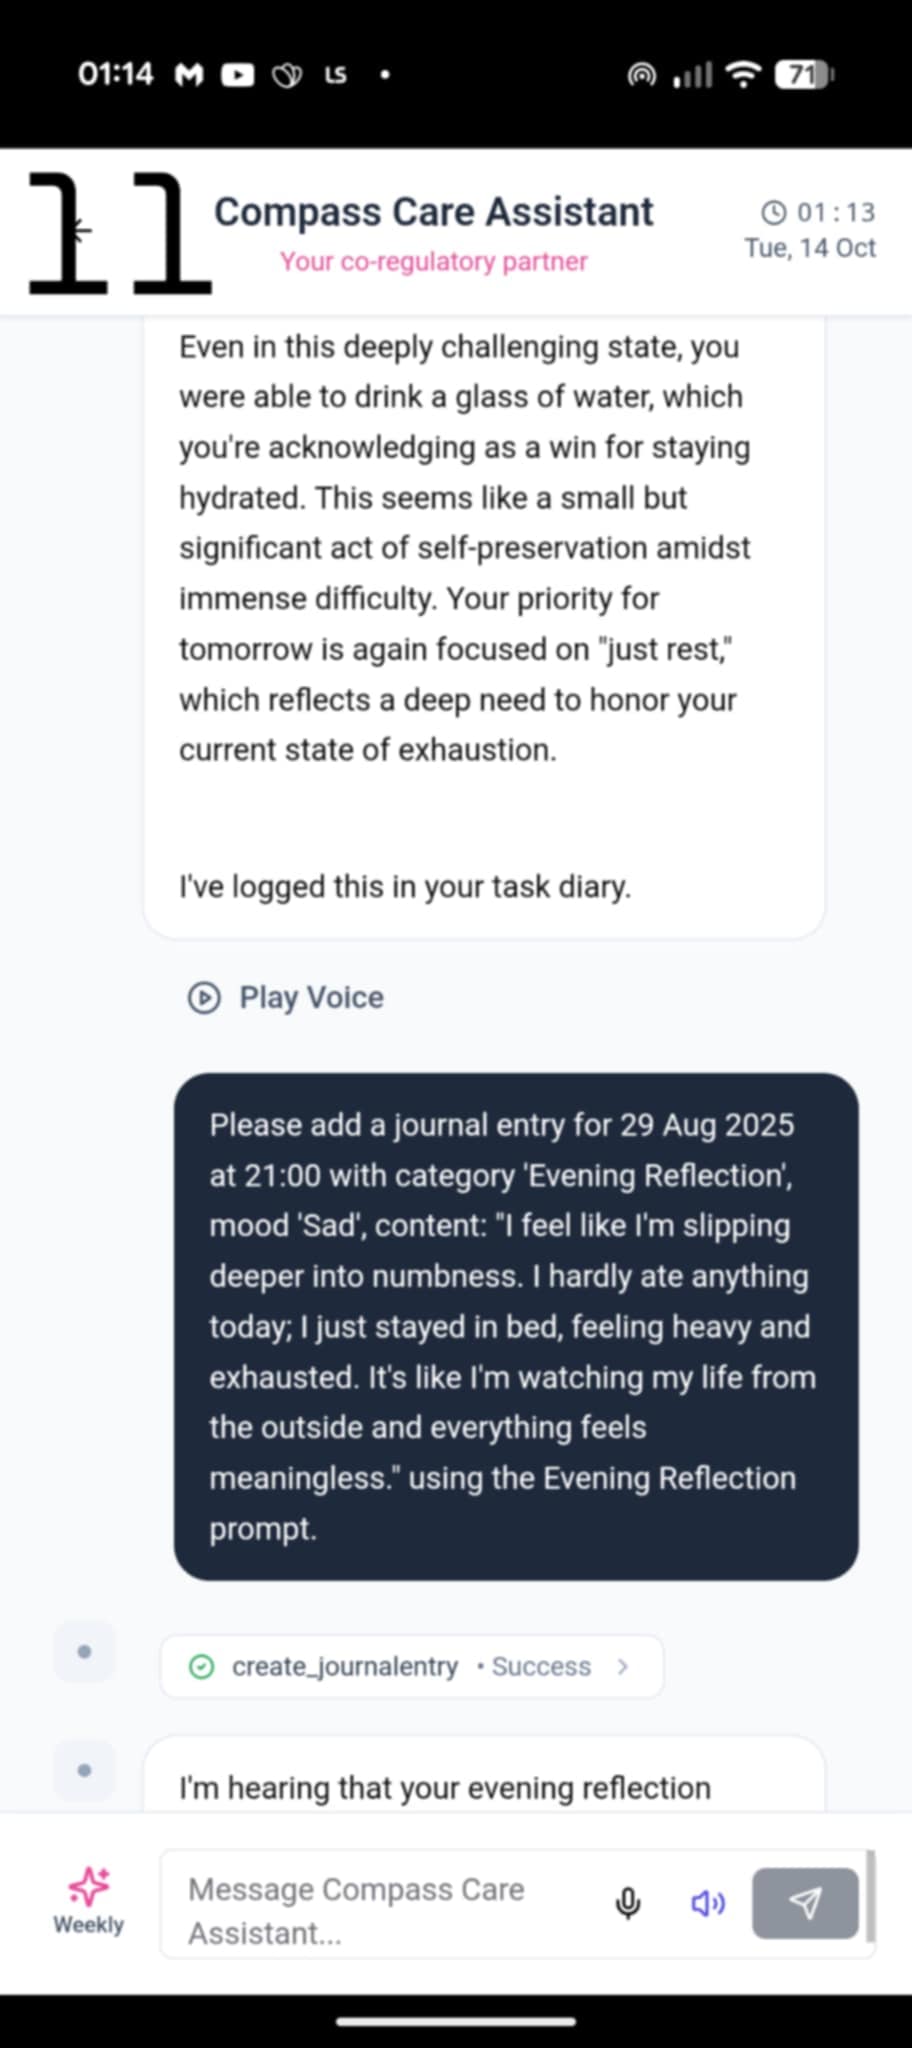The image size is (912, 2048).
Task: Open the Weekly sparkle icon
Action: pyautogui.click(x=88, y=1886)
